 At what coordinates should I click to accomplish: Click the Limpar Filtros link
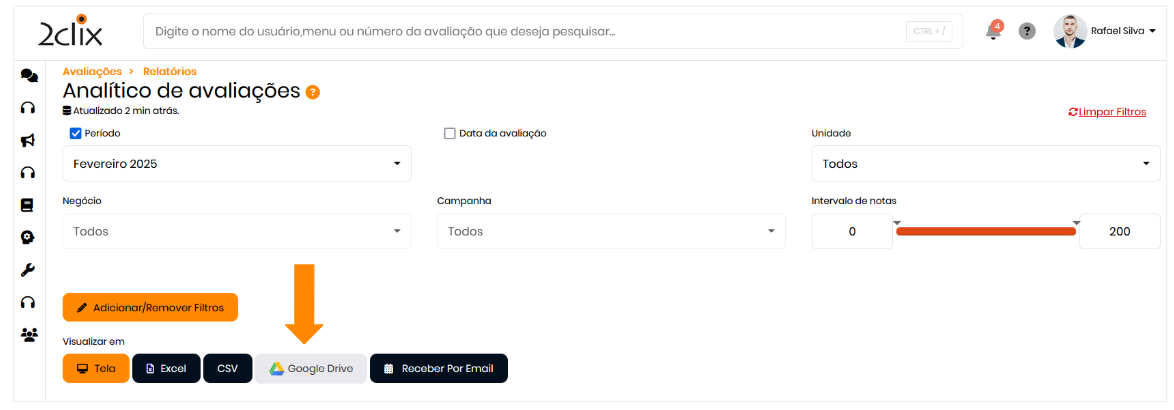tap(1107, 112)
